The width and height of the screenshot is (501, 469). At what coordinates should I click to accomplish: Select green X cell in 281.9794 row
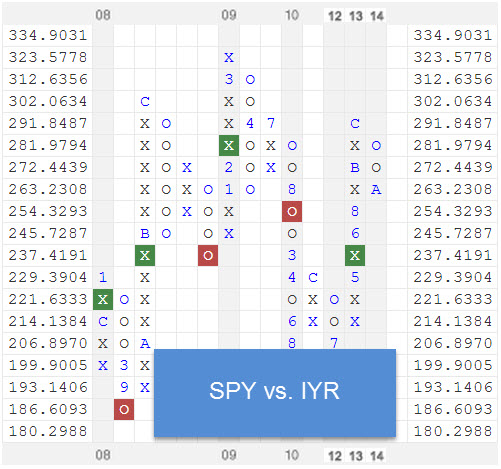(x=229, y=146)
